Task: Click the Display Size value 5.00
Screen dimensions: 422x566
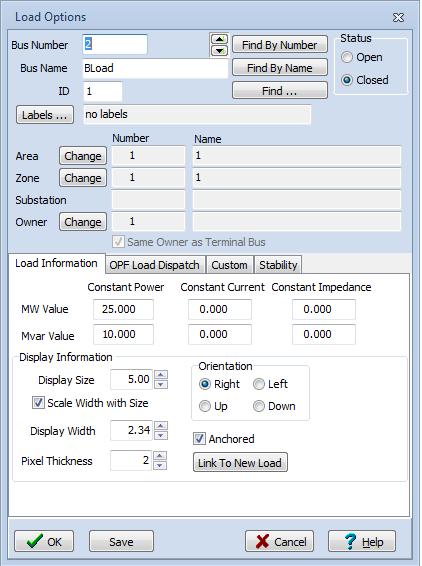Action: [131, 379]
